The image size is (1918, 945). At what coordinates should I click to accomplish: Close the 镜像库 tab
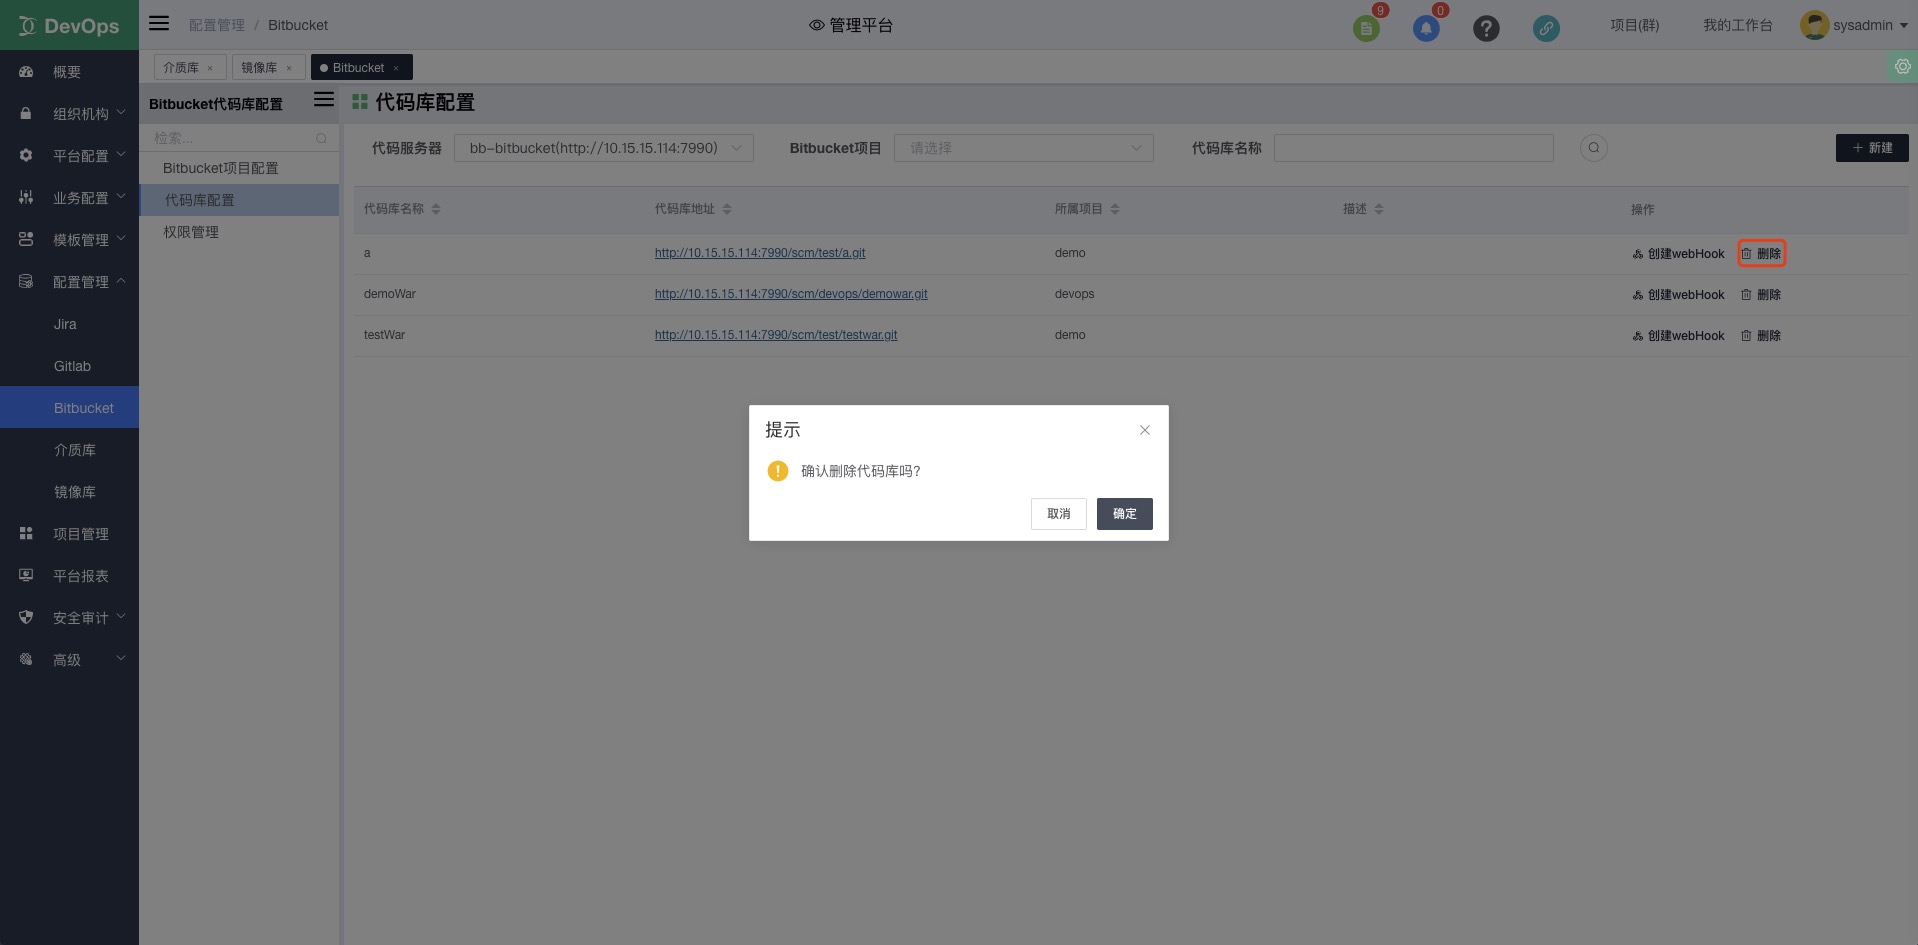289,68
